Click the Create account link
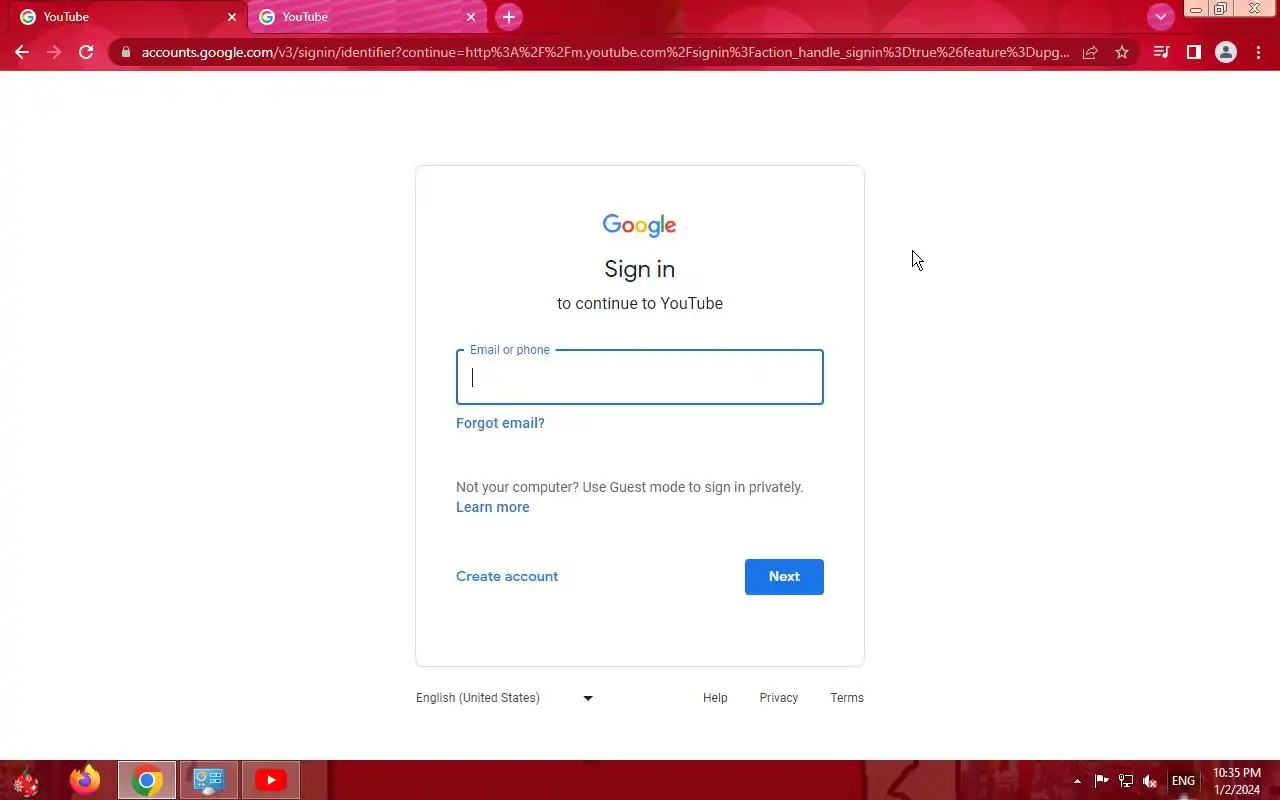 pyautogui.click(x=507, y=576)
